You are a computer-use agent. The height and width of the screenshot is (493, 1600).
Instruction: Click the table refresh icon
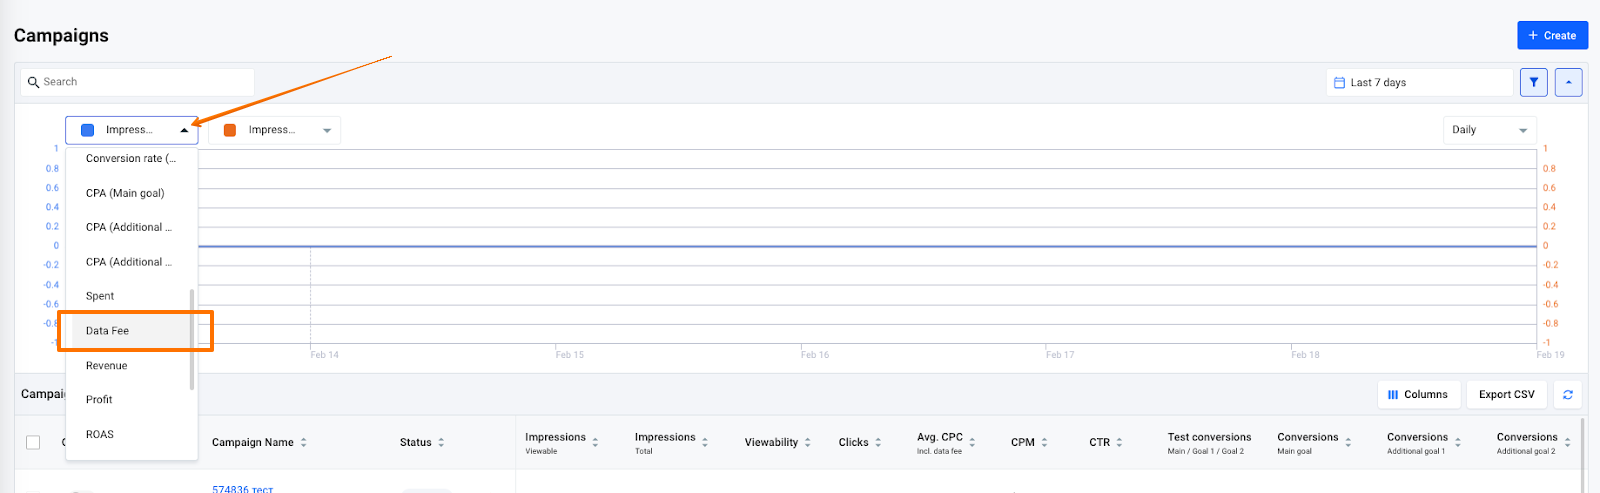pos(1567,395)
